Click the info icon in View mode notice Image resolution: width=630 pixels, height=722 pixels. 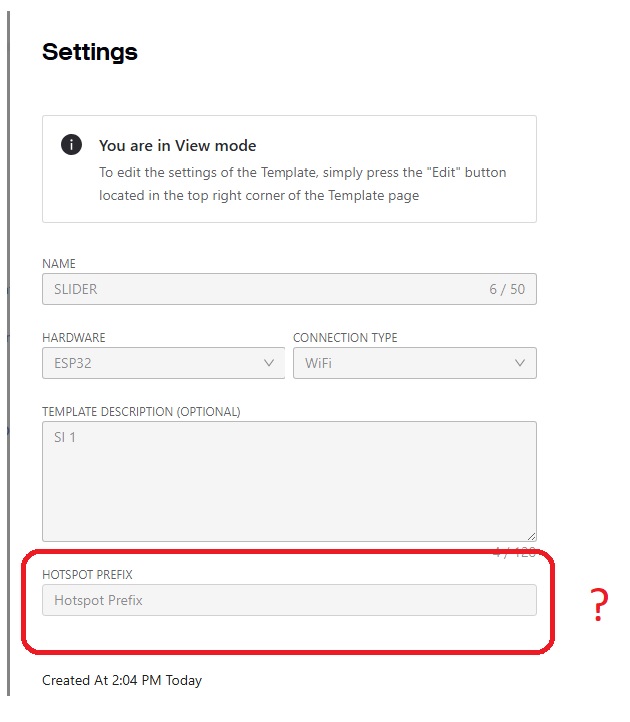[x=71, y=145]
